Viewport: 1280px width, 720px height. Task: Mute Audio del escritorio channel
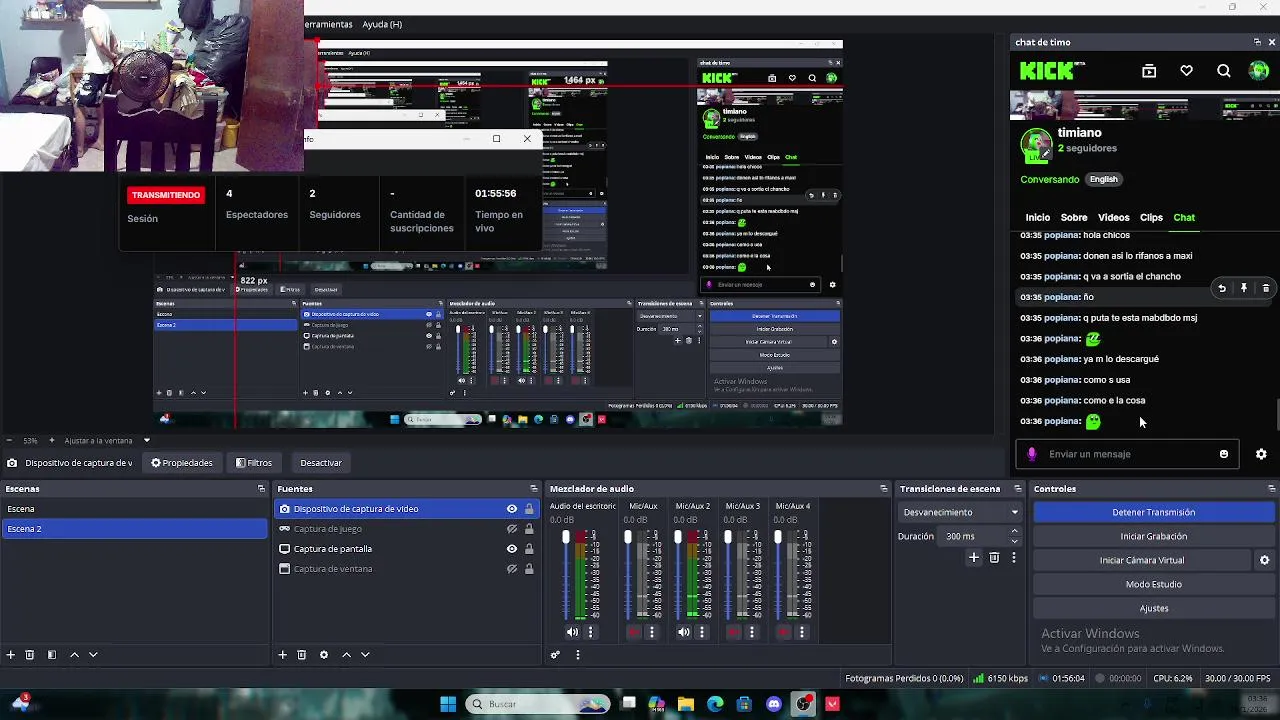pyautogui.click(x=572, y=632)
